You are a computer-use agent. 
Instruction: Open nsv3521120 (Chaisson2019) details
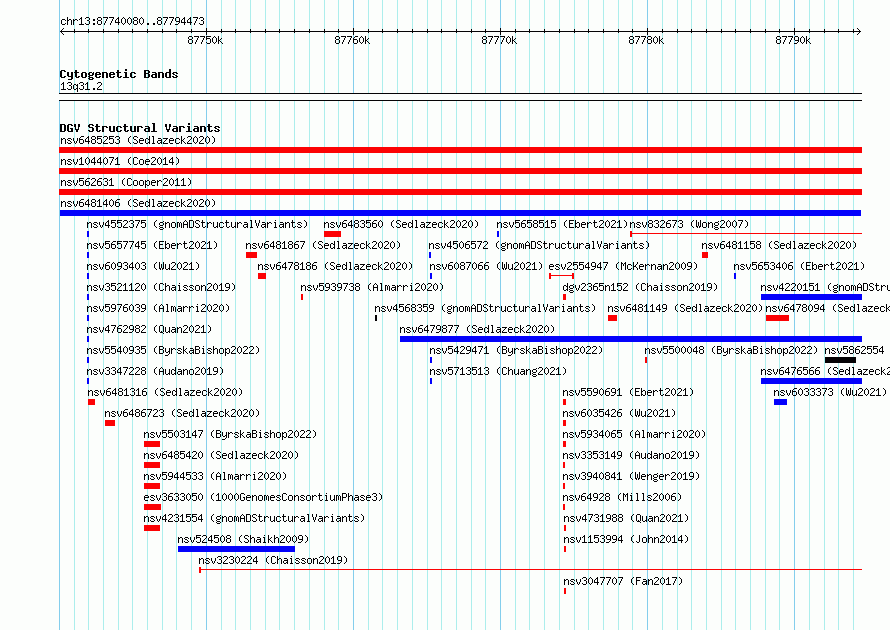tap(161, 287)
